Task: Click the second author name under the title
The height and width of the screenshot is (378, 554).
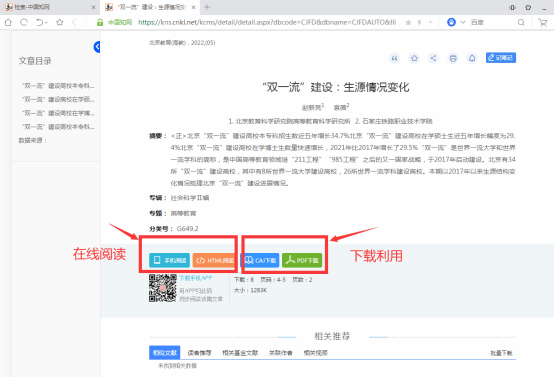Action: [x=341, y=107]
